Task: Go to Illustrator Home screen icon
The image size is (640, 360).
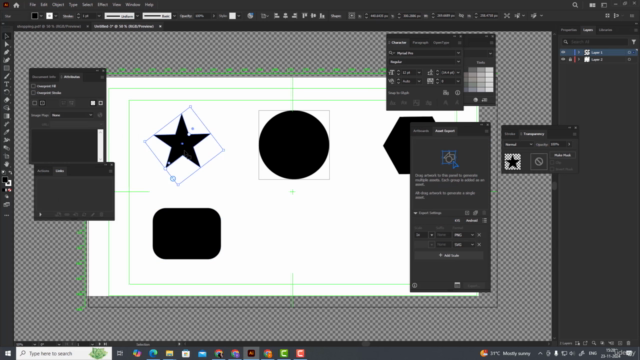Action: tap(16, 5)
